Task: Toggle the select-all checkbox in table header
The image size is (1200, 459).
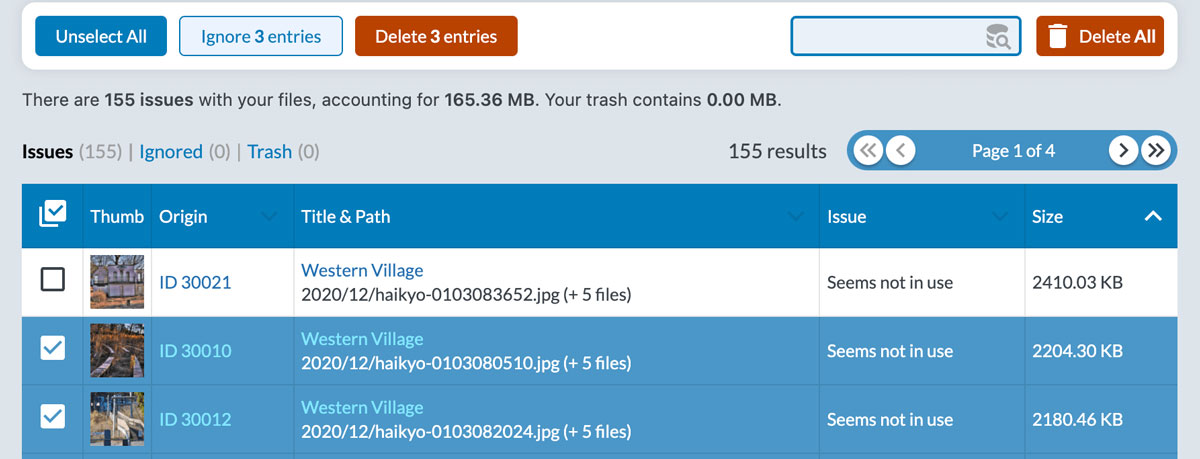Action: click(x=52, y=215)
